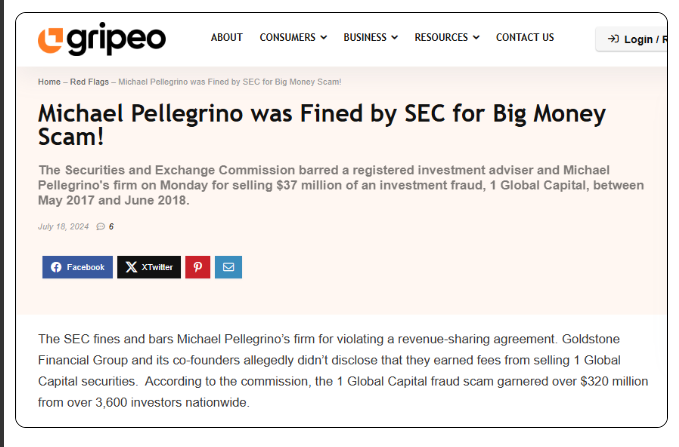
Task: Click the login arrow icon
Action: [613, 39]
